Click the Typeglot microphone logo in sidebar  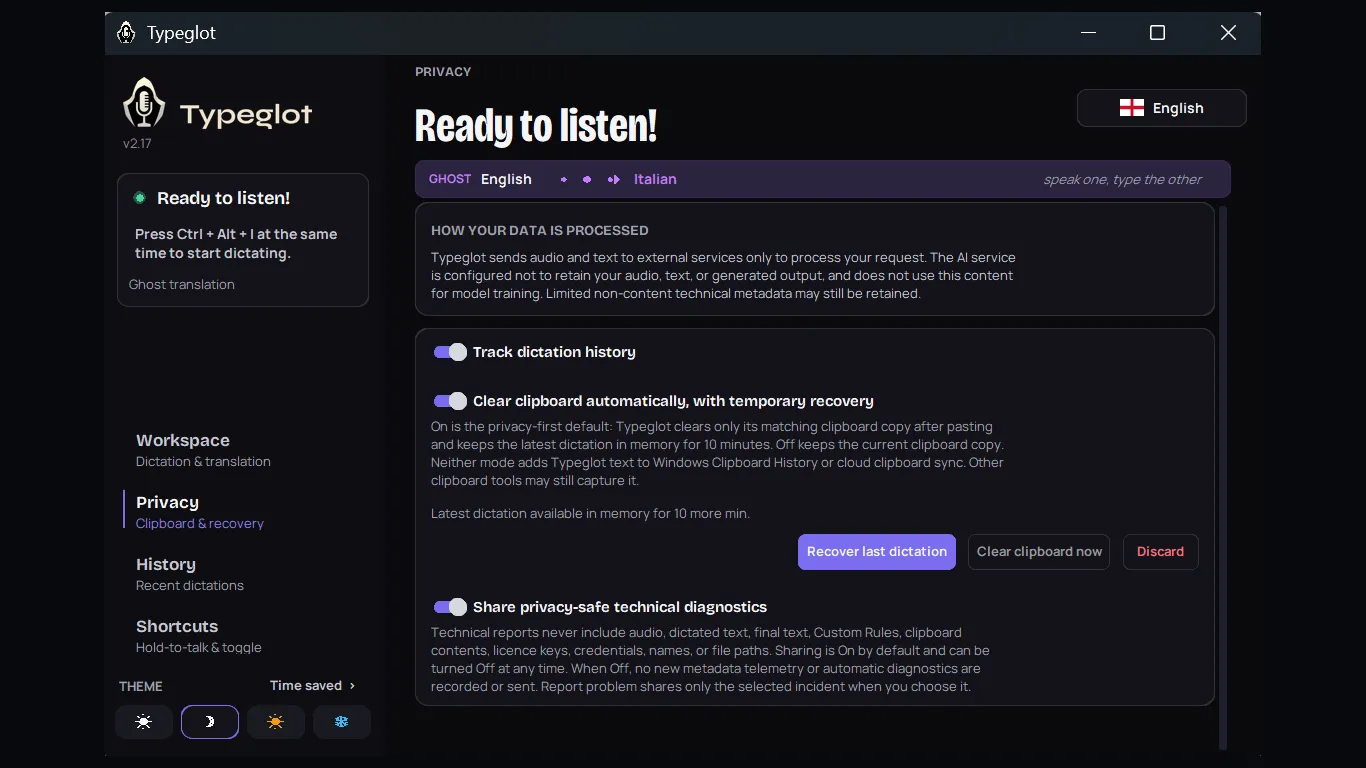pyautogui.click(x=144, y=103)
